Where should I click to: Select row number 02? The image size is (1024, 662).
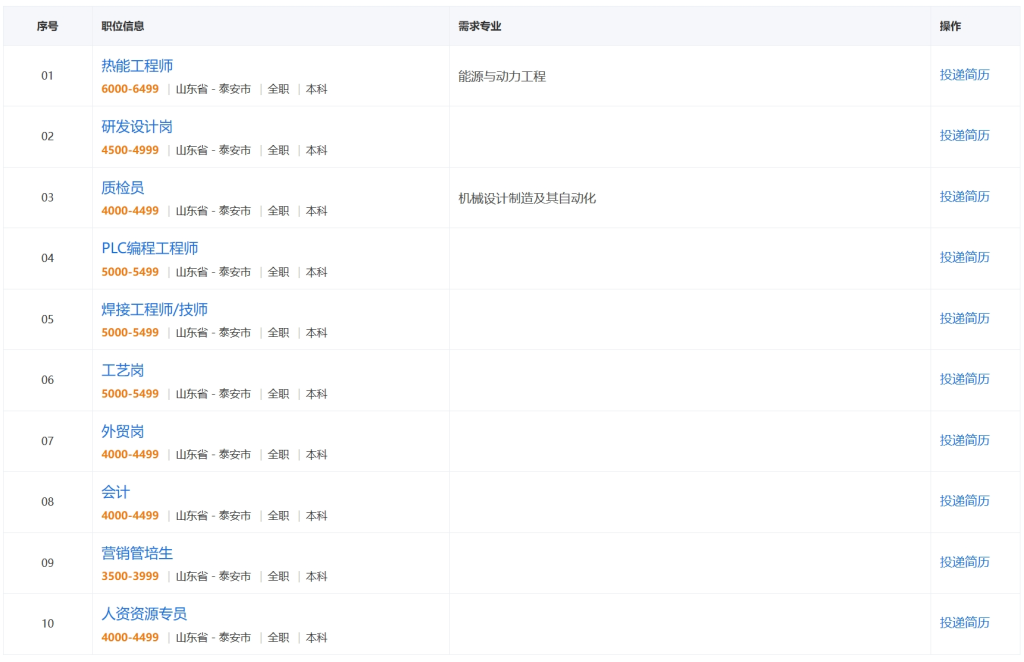(48, 136)
